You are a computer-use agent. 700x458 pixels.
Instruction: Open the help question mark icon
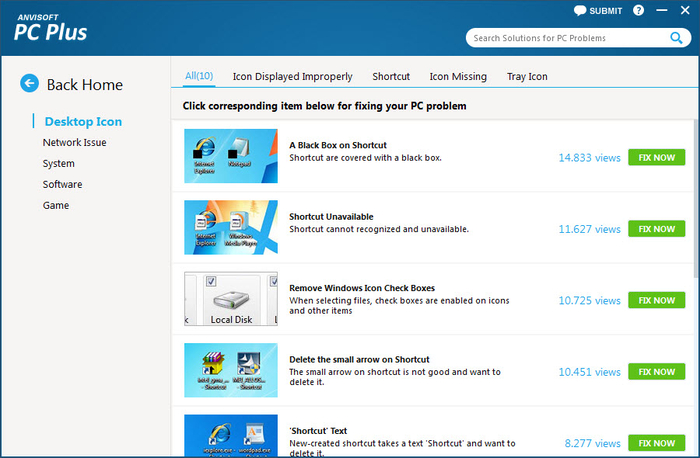click(x=639, y=11)
